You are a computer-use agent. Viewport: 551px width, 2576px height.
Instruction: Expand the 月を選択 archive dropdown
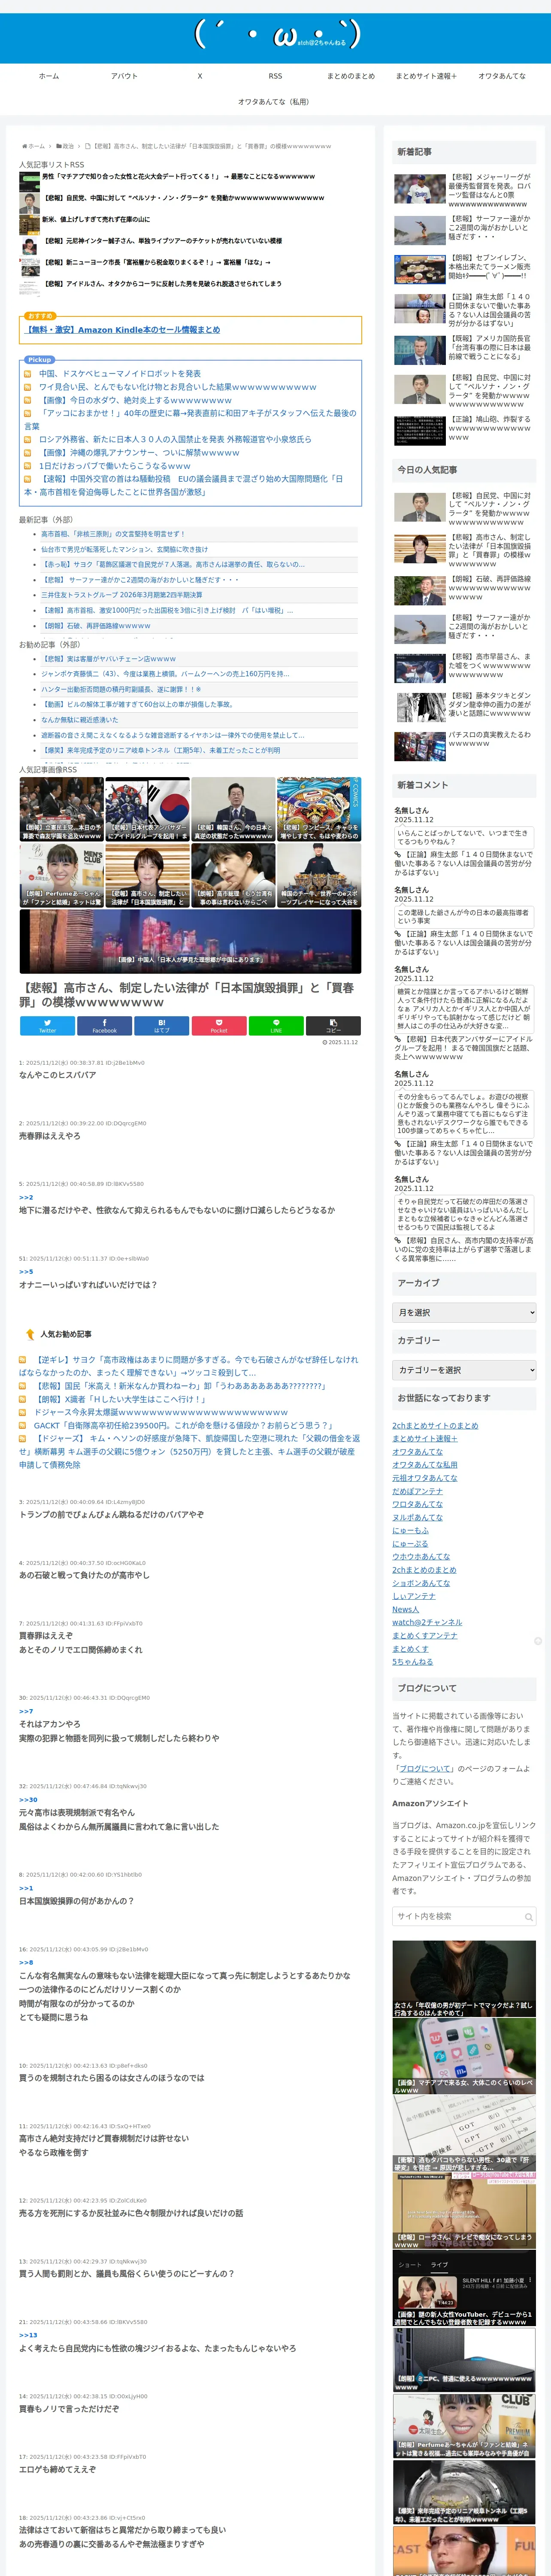pos(464,1313)
